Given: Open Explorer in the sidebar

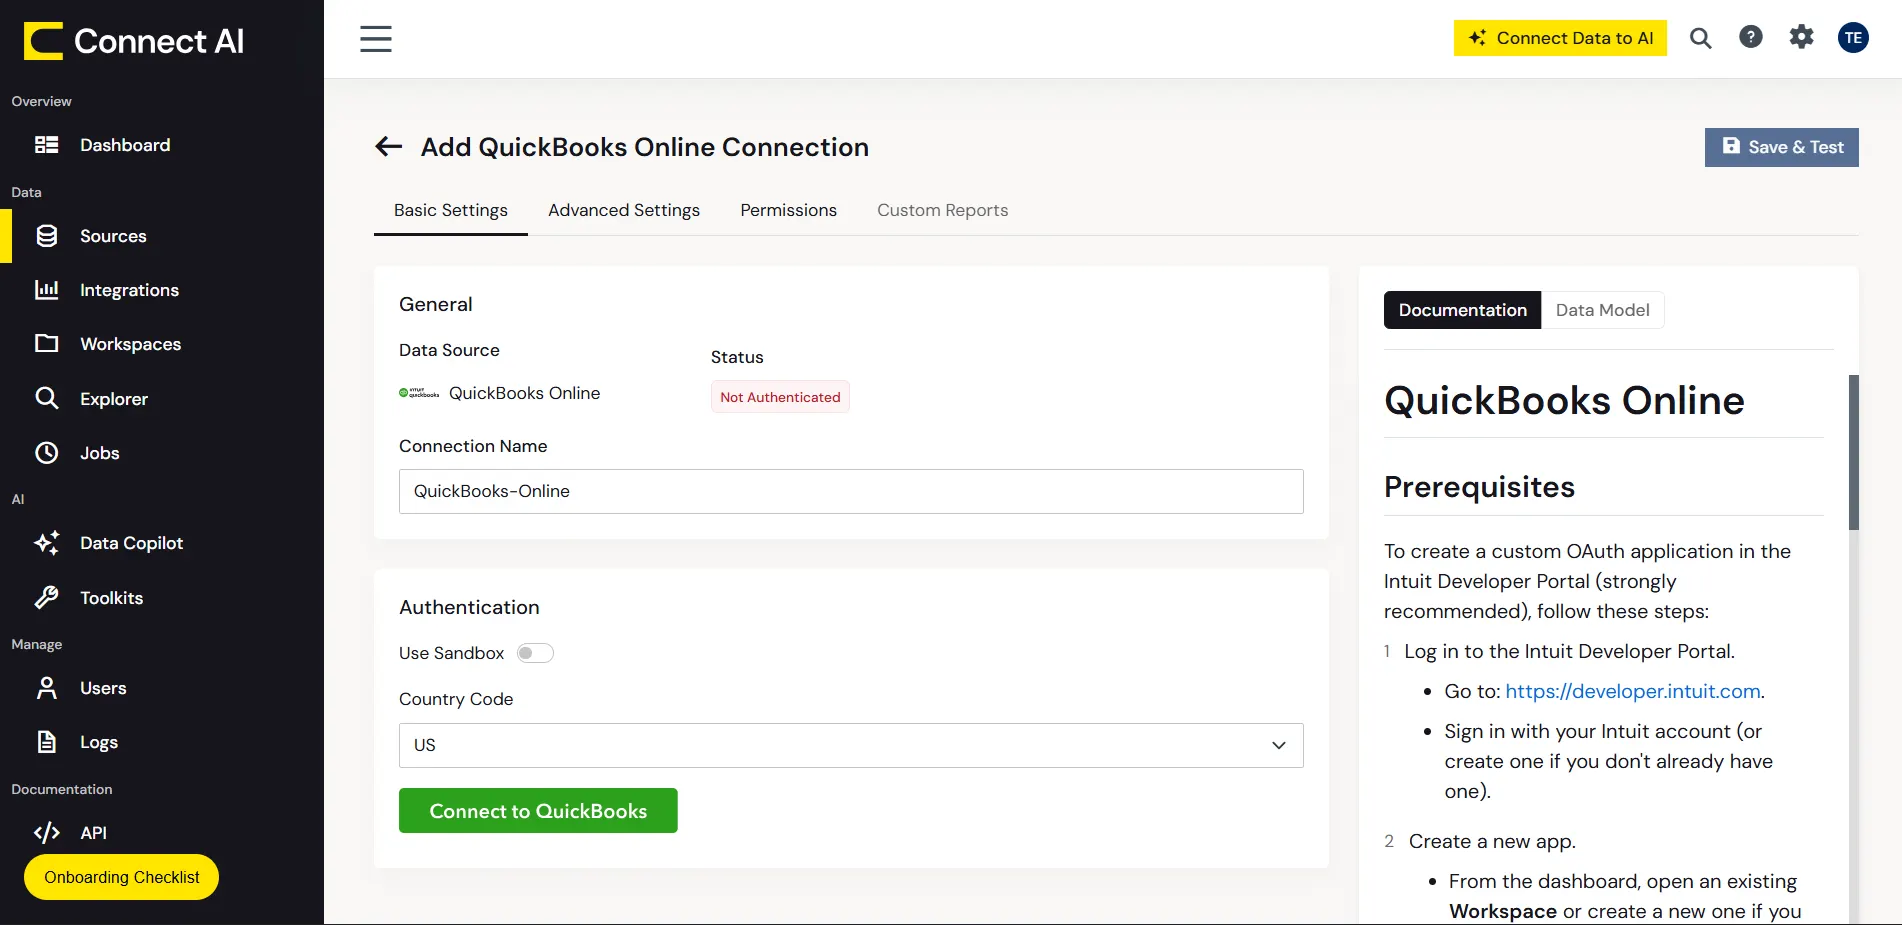Looking at the screenshot, I should tap(162, 399).
